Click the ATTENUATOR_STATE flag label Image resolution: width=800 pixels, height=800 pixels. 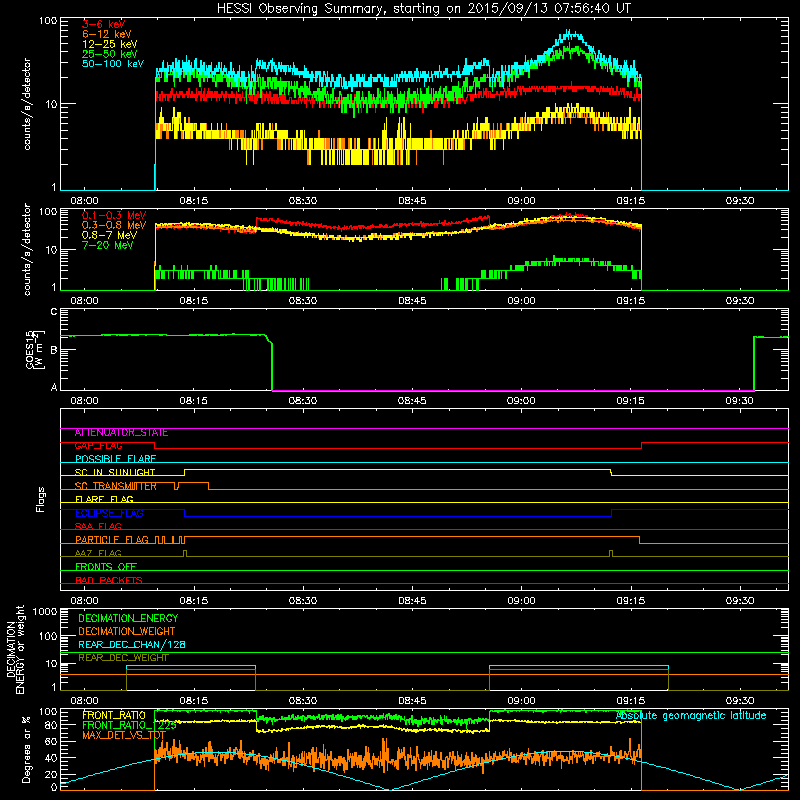(121, 433)
